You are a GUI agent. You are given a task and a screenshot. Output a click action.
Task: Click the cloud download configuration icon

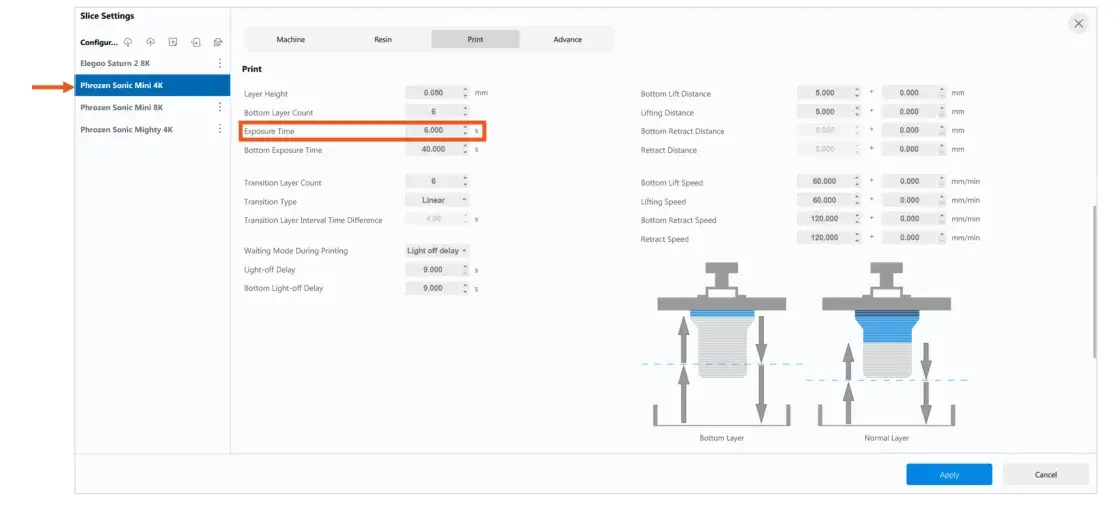(128, 42)
